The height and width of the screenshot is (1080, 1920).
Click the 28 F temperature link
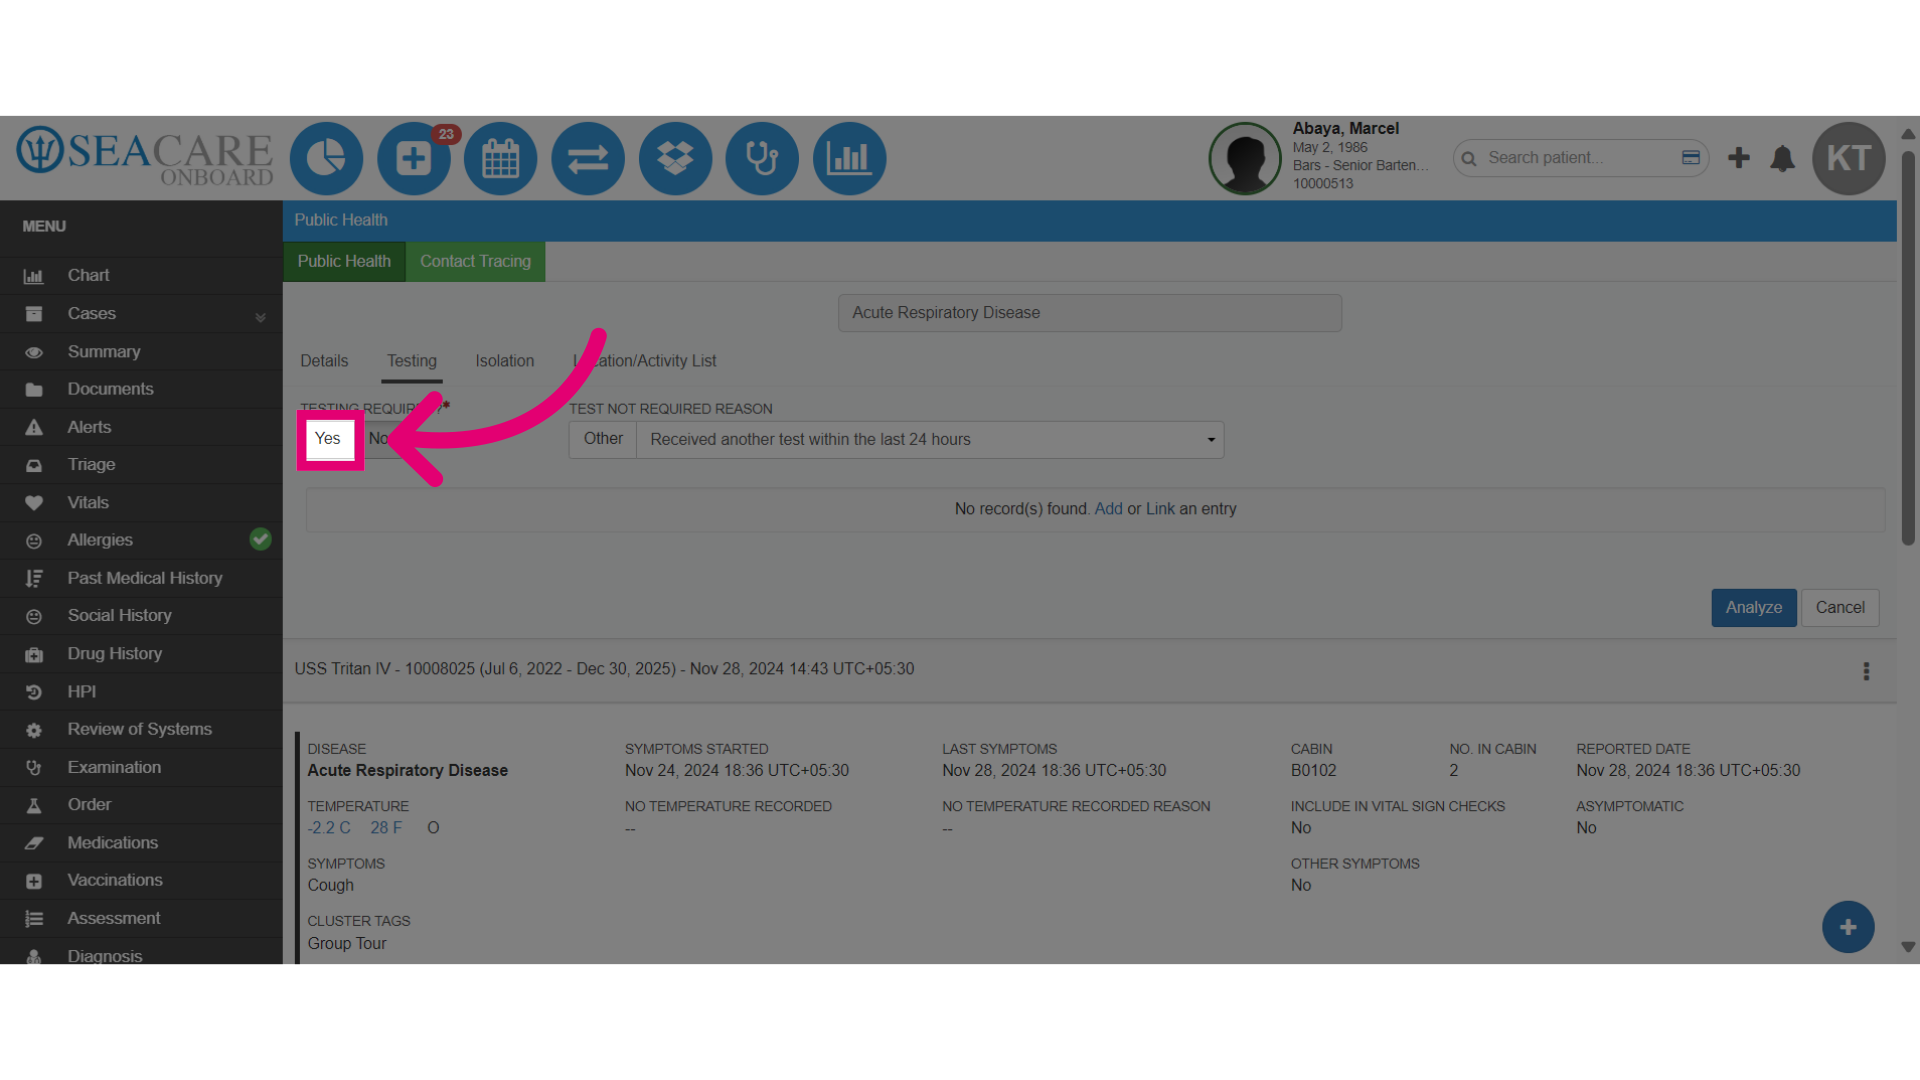(386, 828)
